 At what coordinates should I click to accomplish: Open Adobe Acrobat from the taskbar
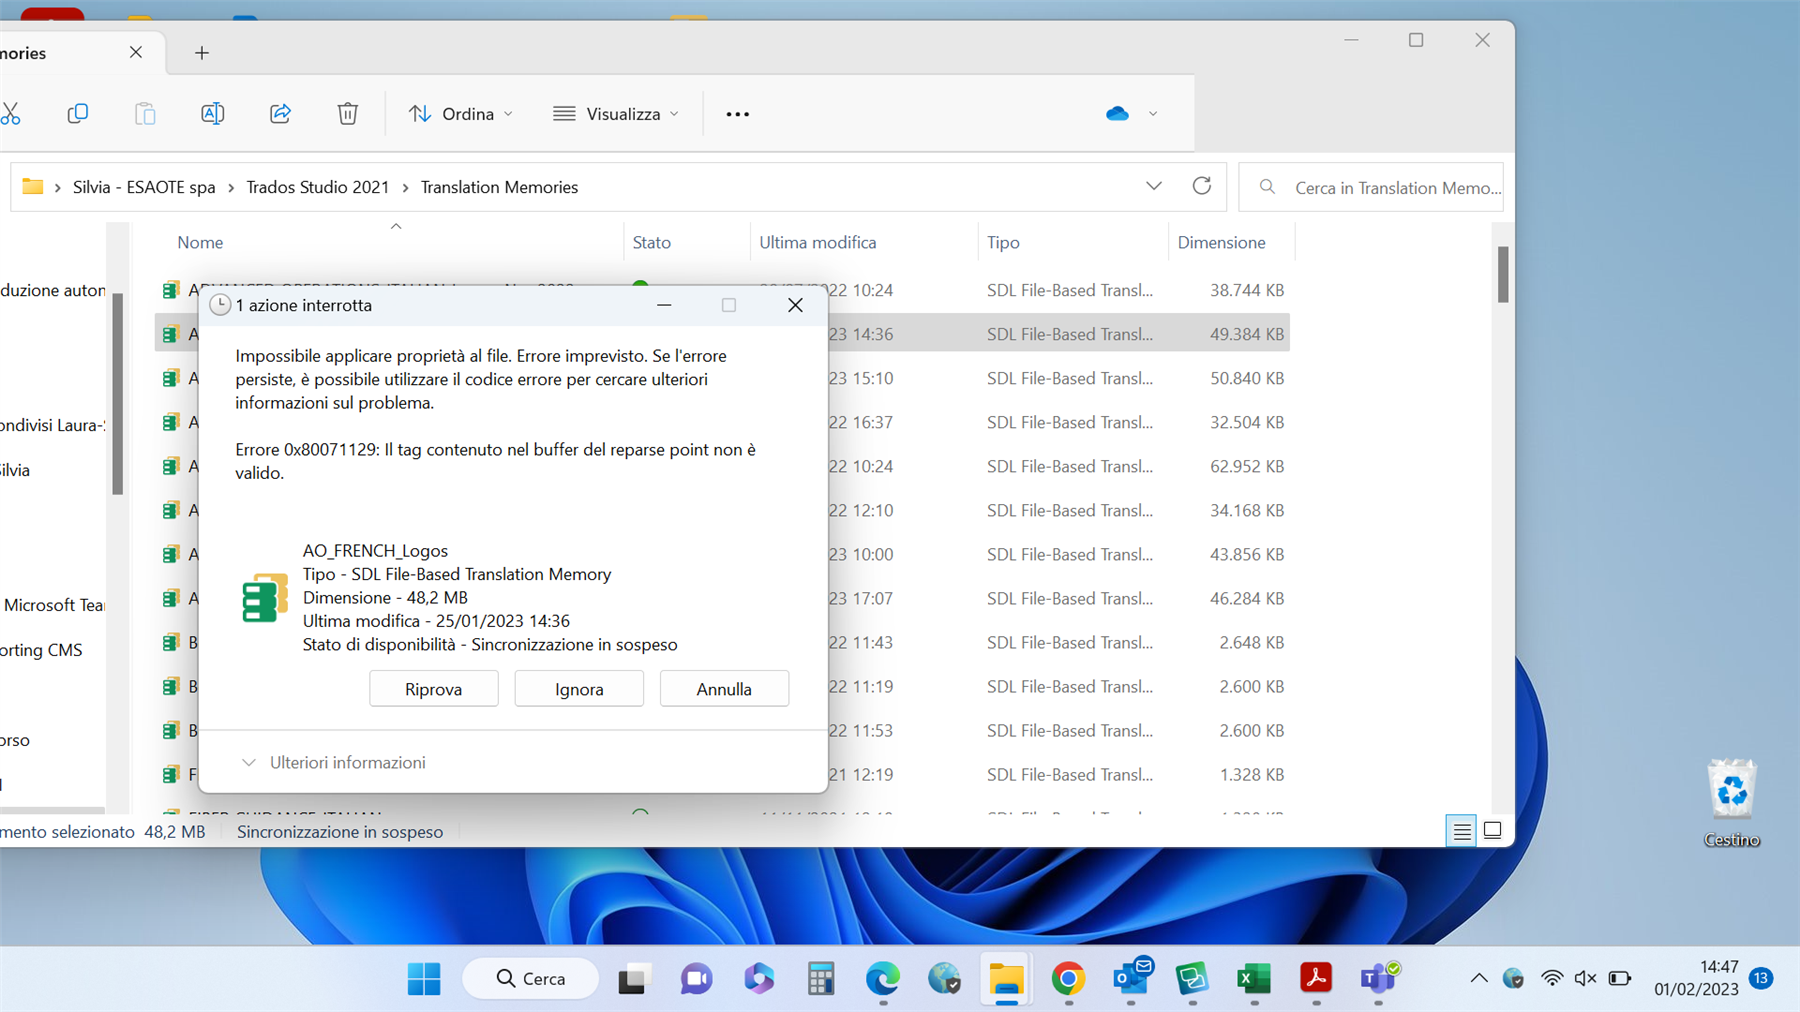tap(1316, 979)
